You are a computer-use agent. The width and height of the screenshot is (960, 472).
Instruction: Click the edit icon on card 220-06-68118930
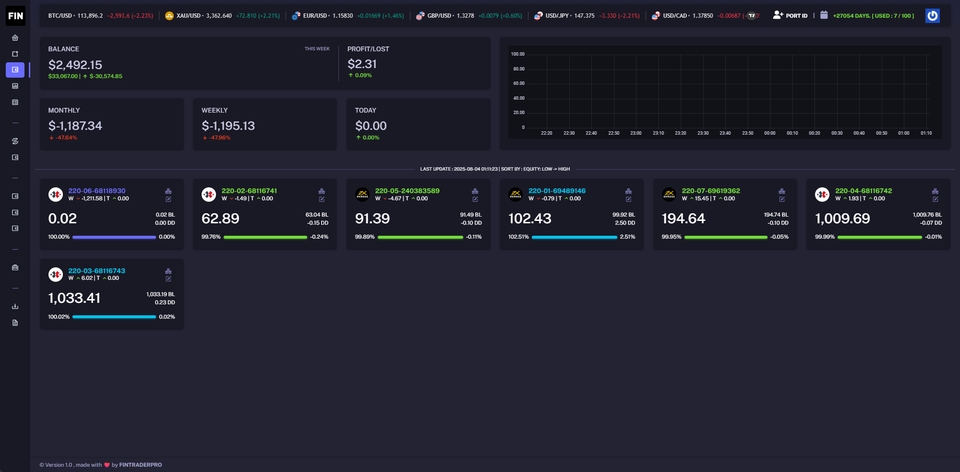168,199
